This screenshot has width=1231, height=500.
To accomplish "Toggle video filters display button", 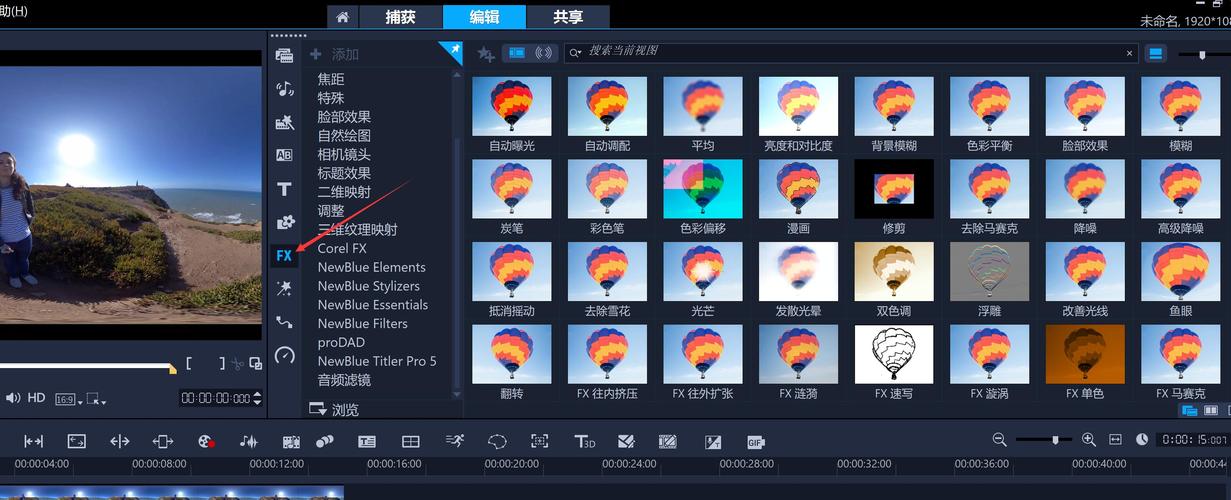I will 517,53.
